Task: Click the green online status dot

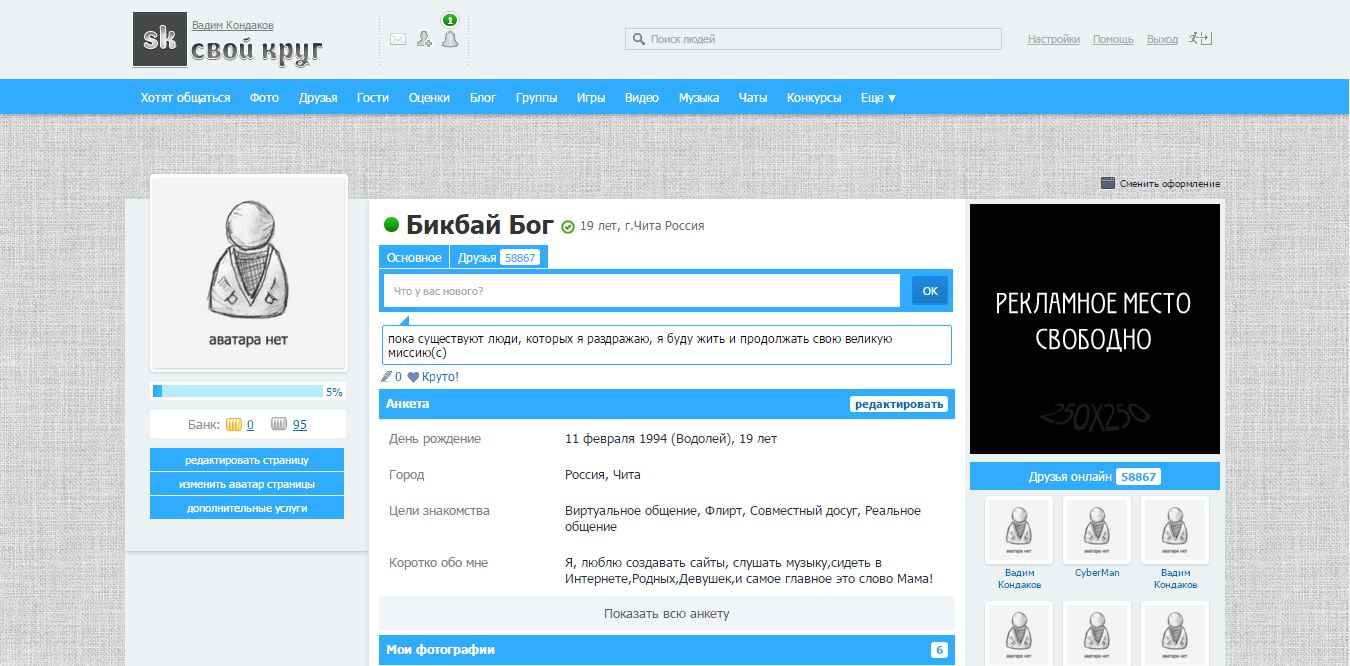Action: [392, 225]
